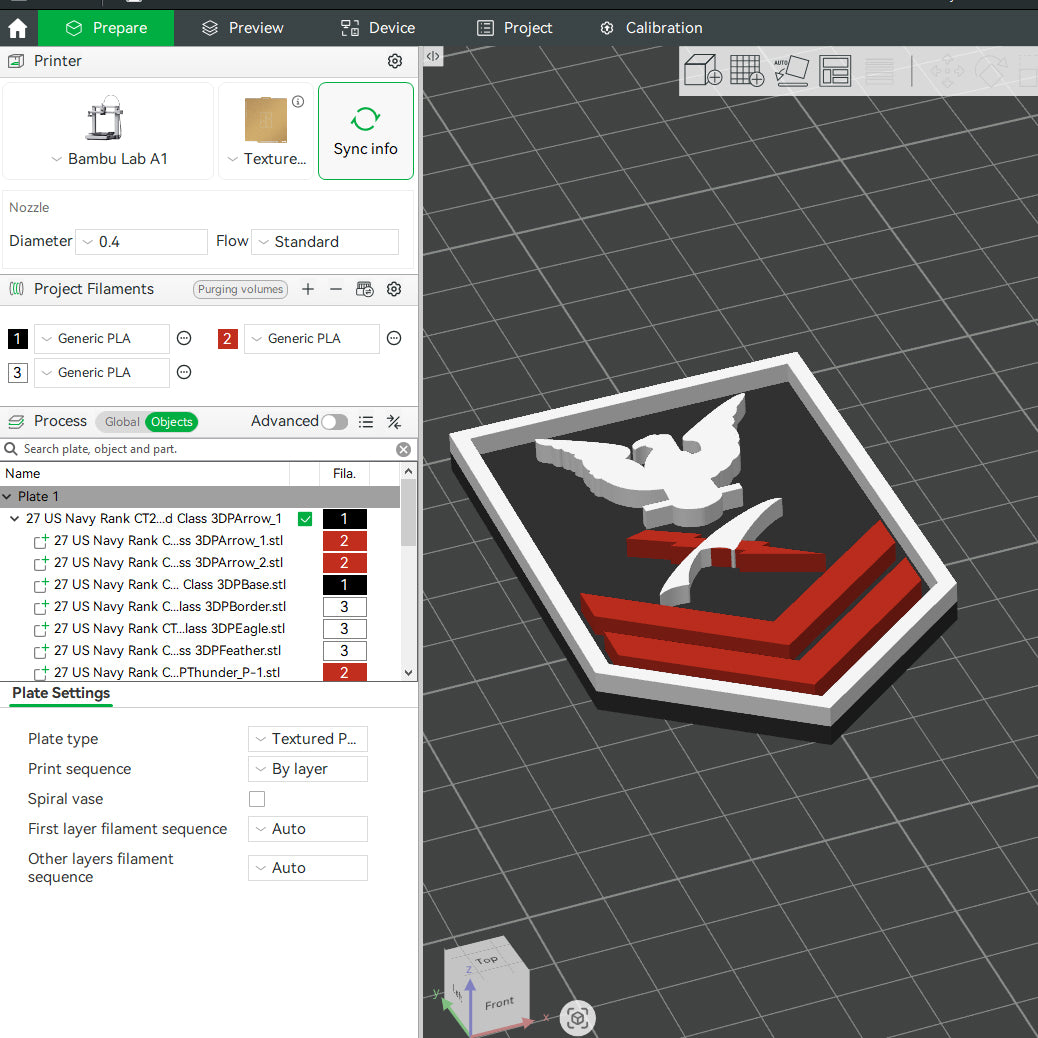This screenshot has width=1038, height=1038.
Task: Click the Process panel icon
Action: coord(16,421)
